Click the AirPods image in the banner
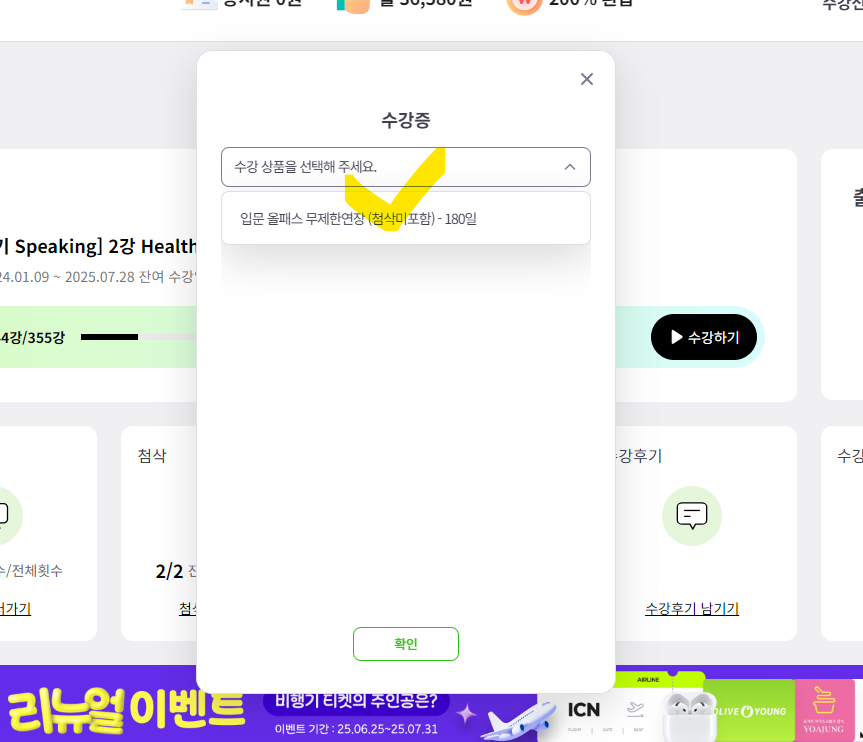 (x=690, y=716)
